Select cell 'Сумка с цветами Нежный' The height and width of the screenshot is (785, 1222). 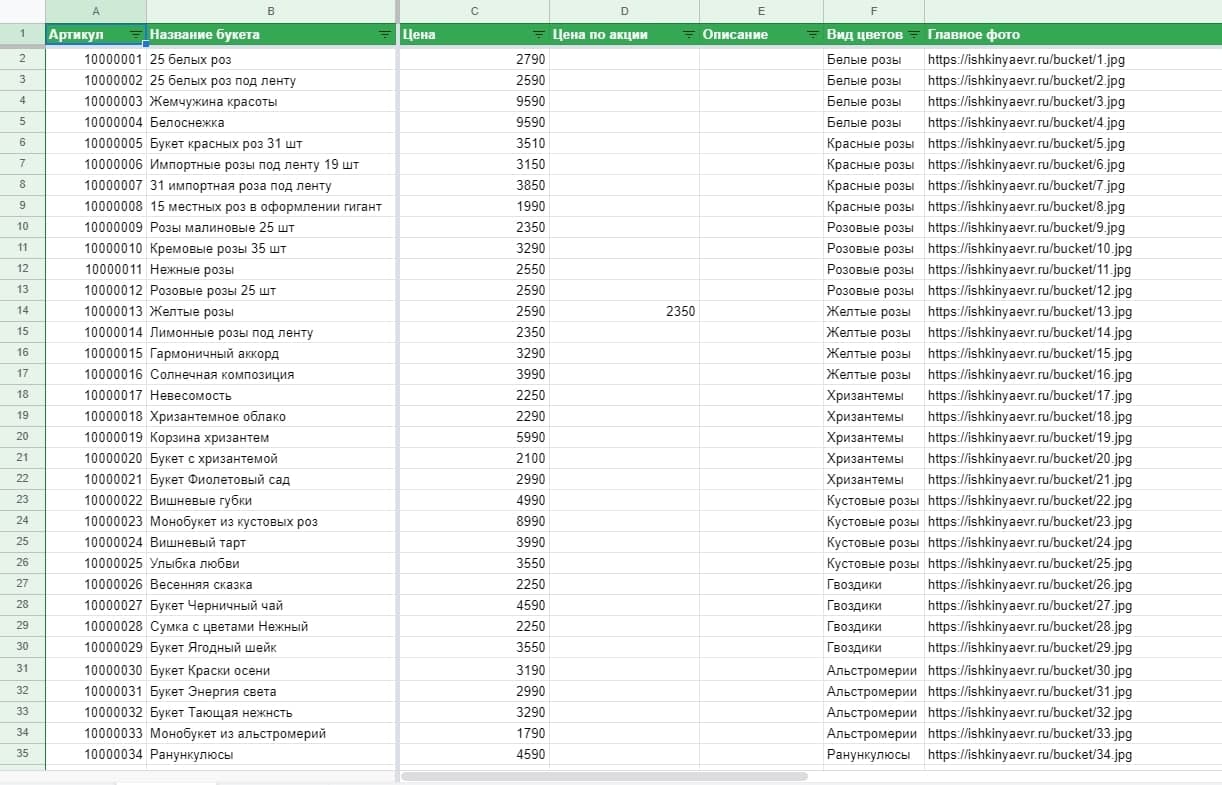pyautogui.click(x=271, y=627)
